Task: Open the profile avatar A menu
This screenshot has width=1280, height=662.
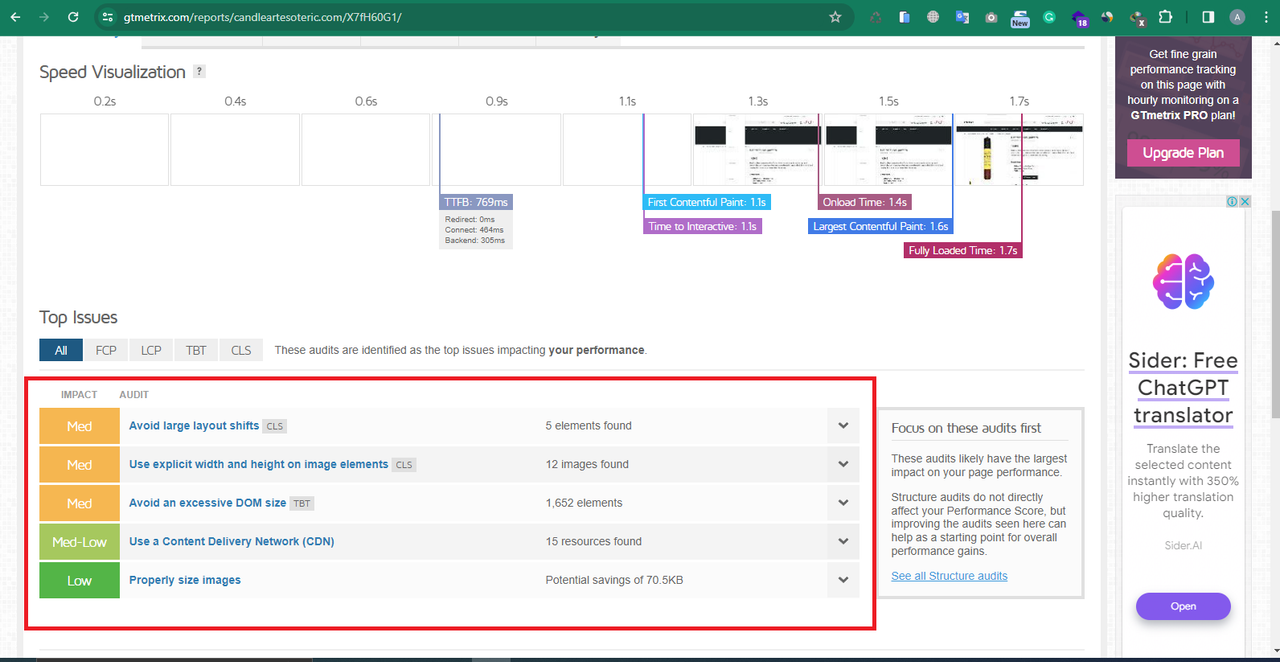Action: pos(1237,17)
